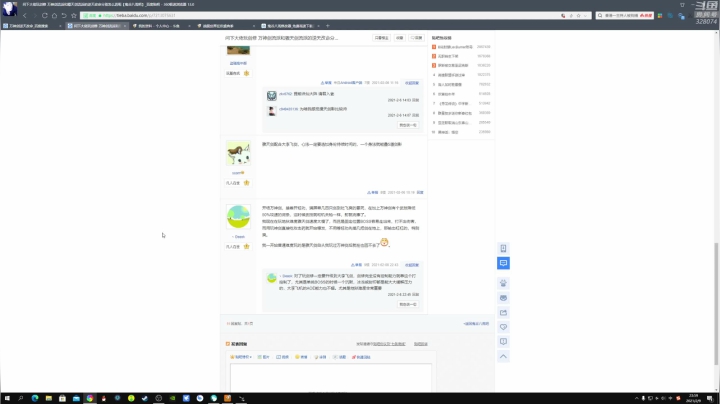720x404 pixels.
Task: Open the green planet avatar of user Dawn
Action: tap(238, 217)
